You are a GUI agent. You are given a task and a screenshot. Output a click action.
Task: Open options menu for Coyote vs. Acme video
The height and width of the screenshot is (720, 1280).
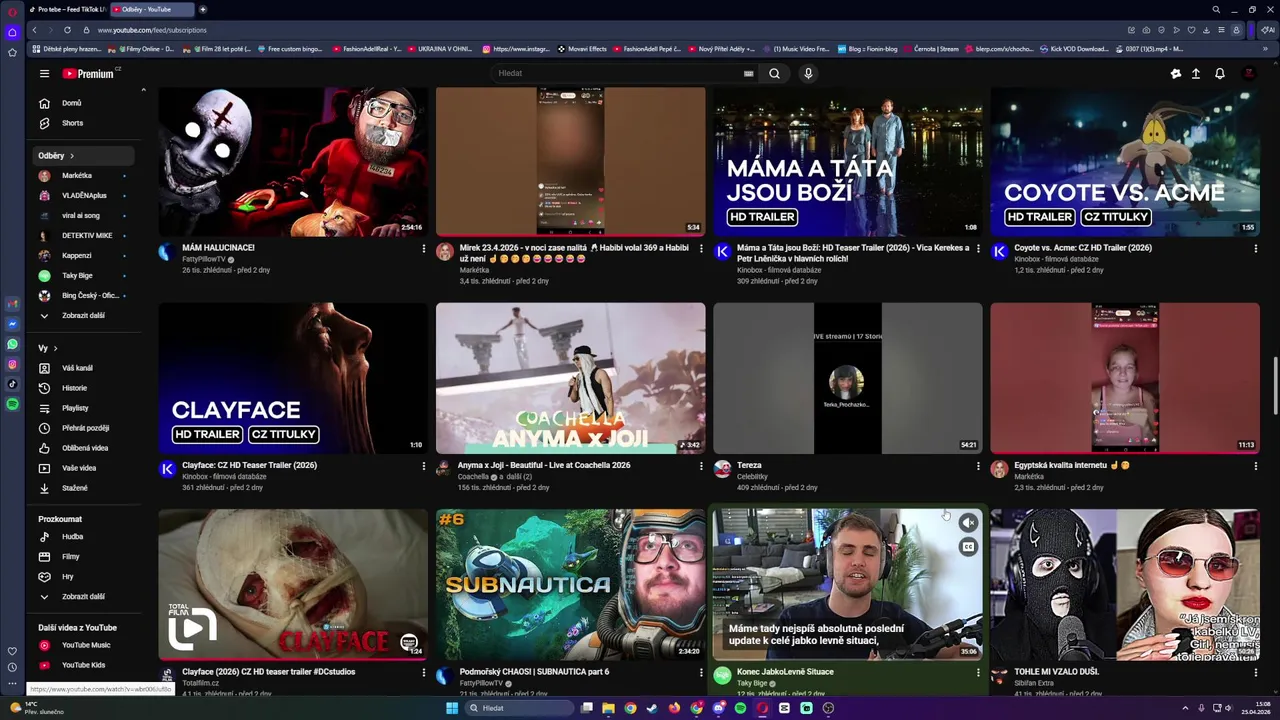[x=1255, y=249]
